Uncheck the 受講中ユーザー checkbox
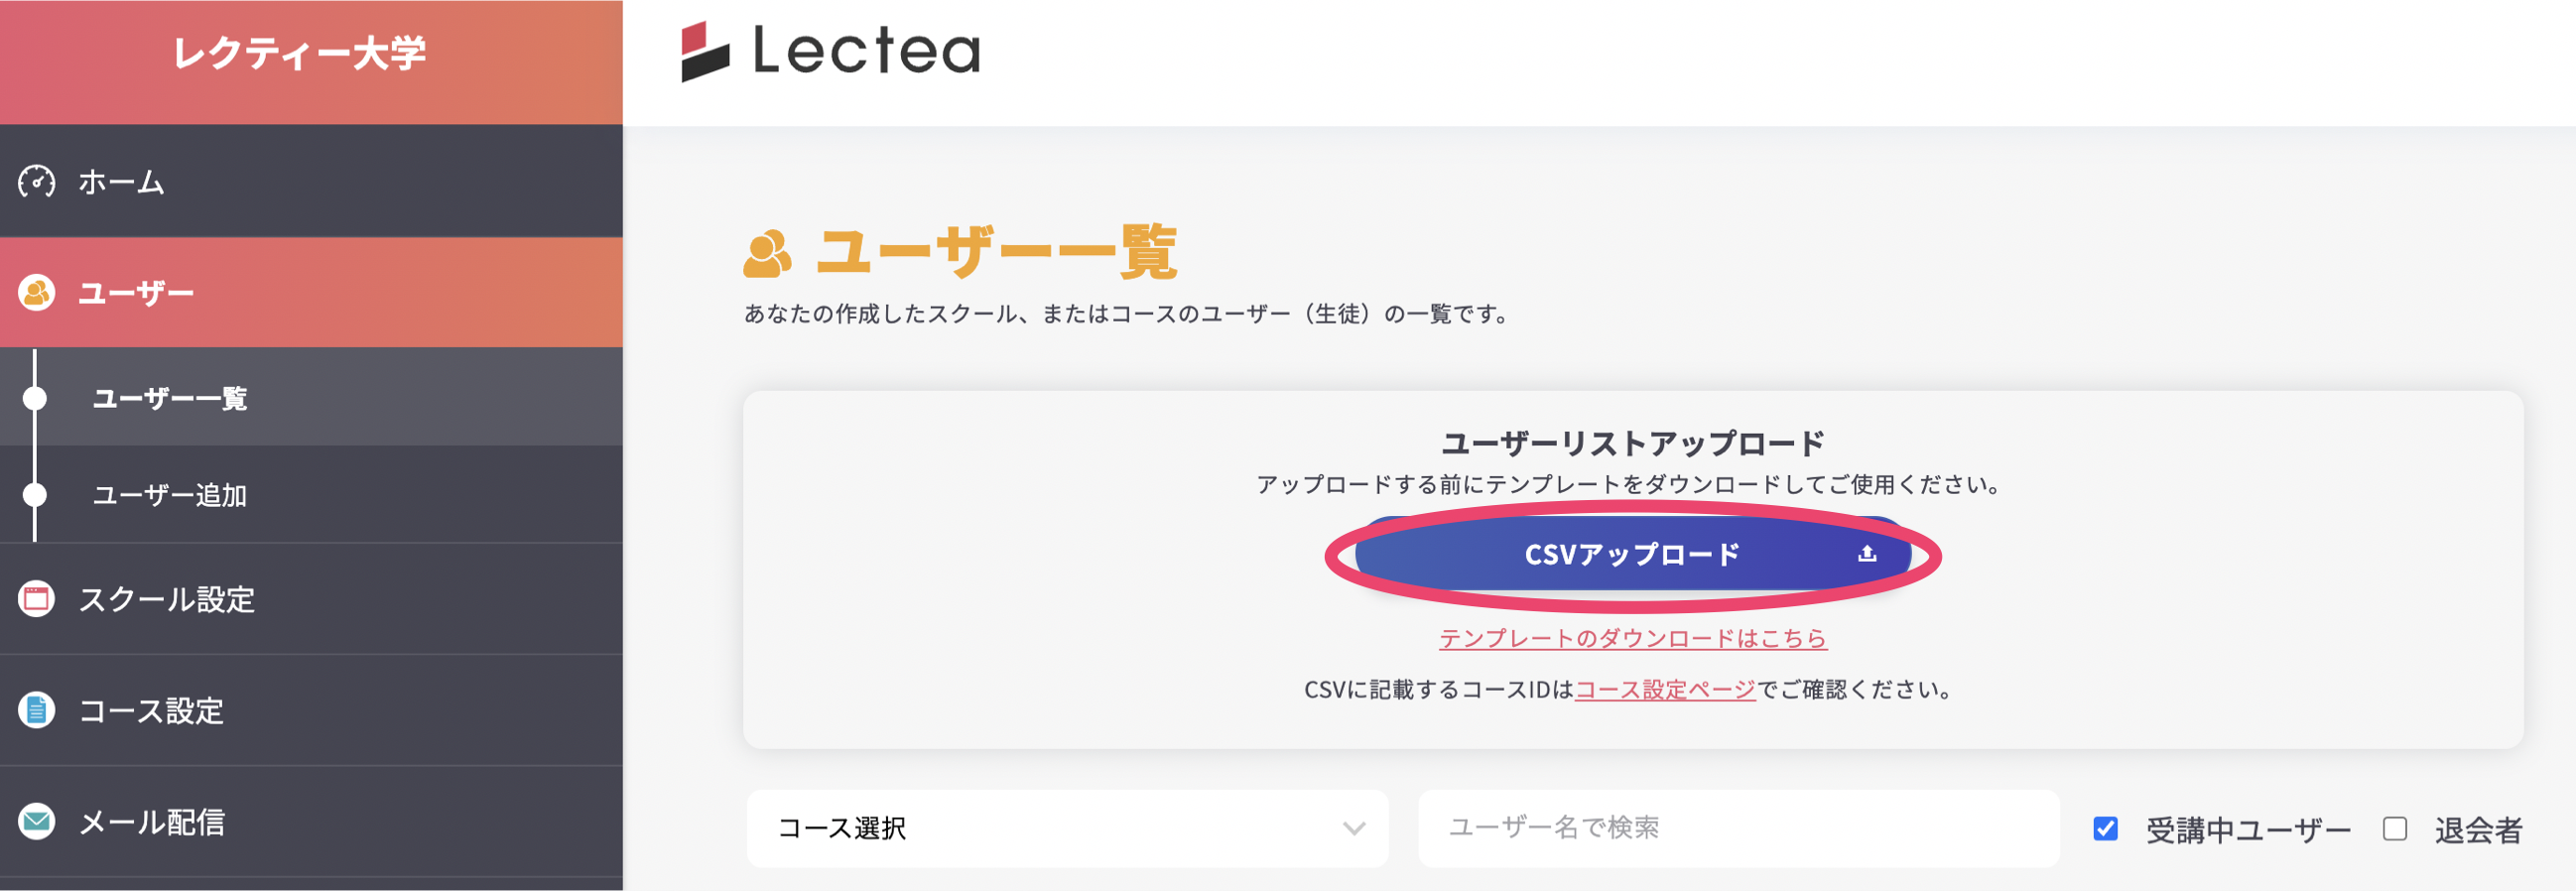Image resolution: width=2576 pixels, height=891 pixels. click(2105, 829)
